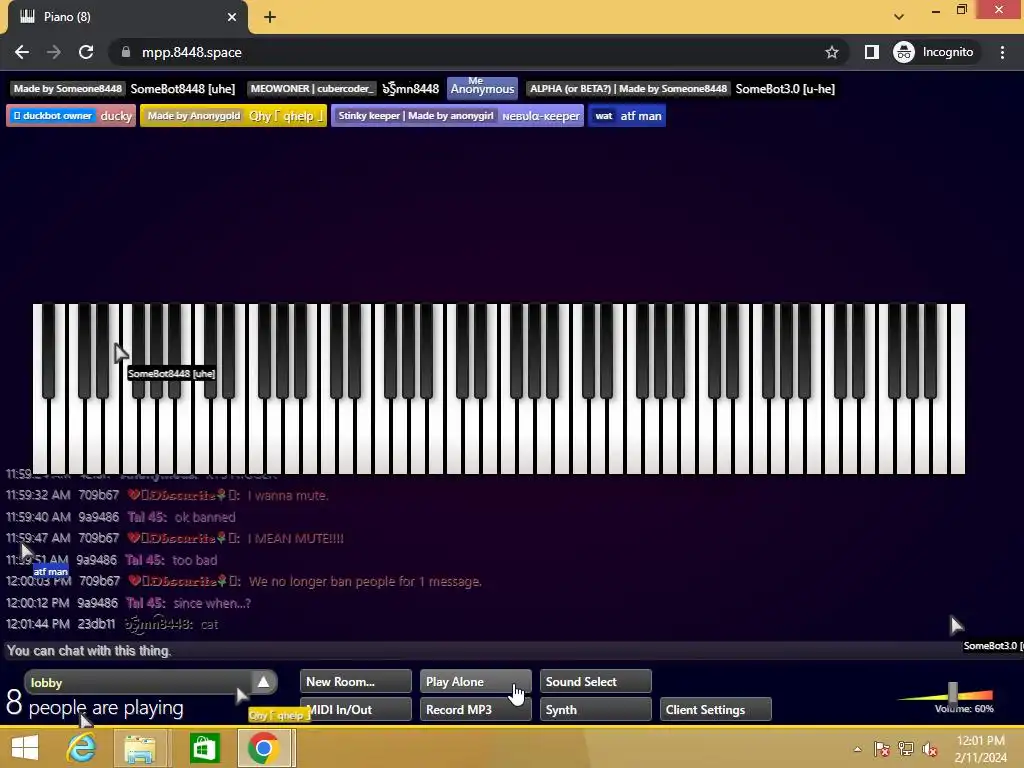Open File Explorer from taskbar
The image size is (1024, 768).
140,748
